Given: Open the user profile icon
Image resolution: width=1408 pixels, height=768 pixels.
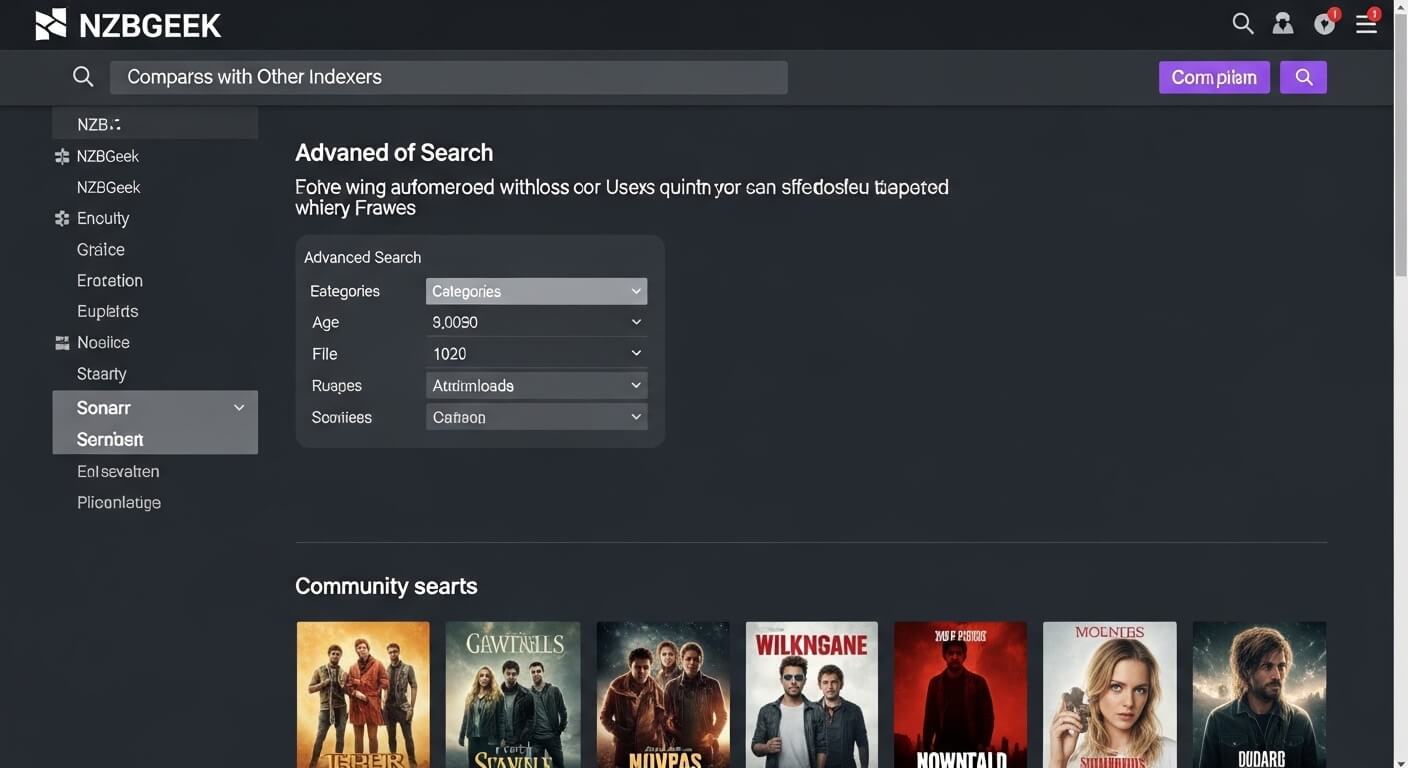Looking at the screenshot, I should pyautogui.click(x=1283, y=24).
